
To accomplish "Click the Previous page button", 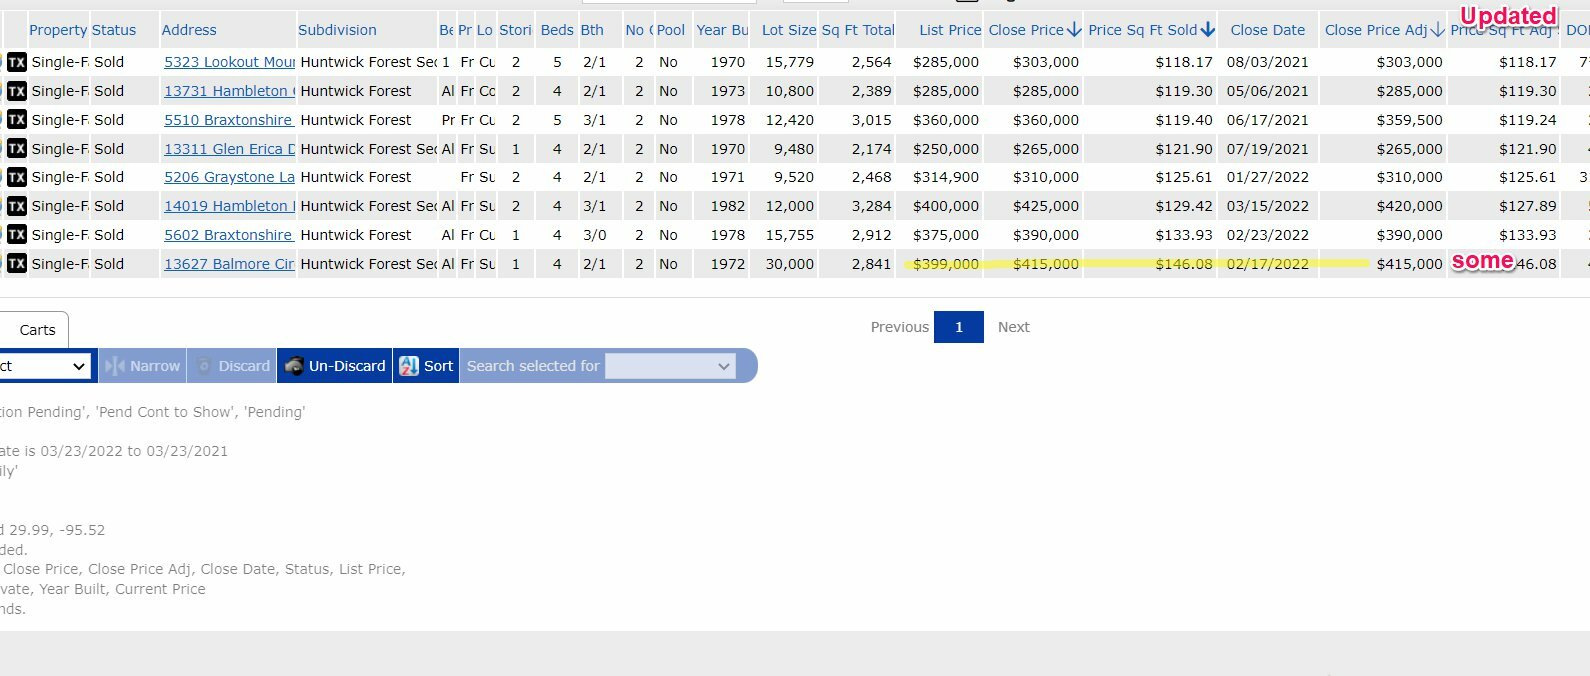I will tap(899, 327).
